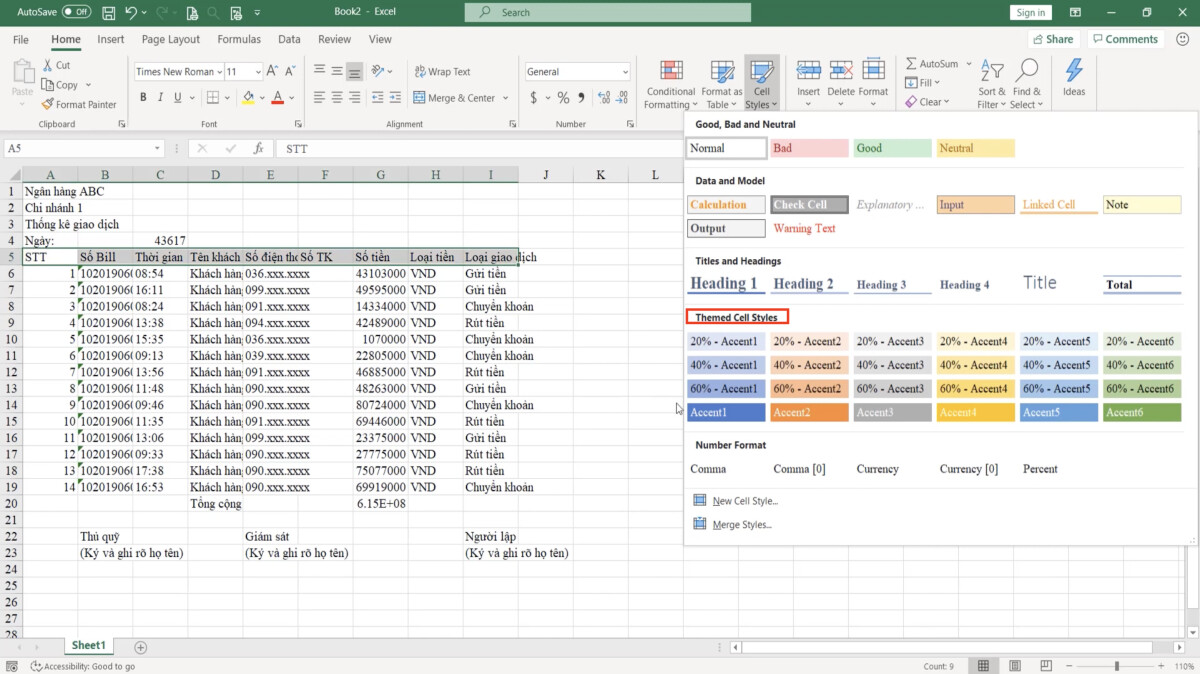The image size is (1200, 674).
Task: Click the Name Box showing A5
Action: click(84, 148)
